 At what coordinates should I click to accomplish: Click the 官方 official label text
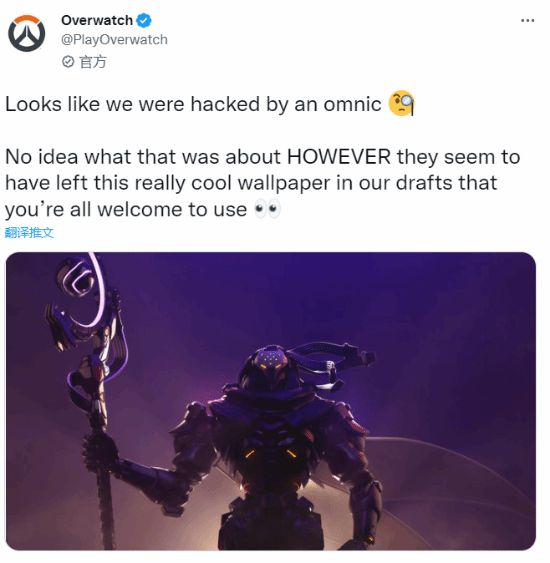click(x=93, y=62)
